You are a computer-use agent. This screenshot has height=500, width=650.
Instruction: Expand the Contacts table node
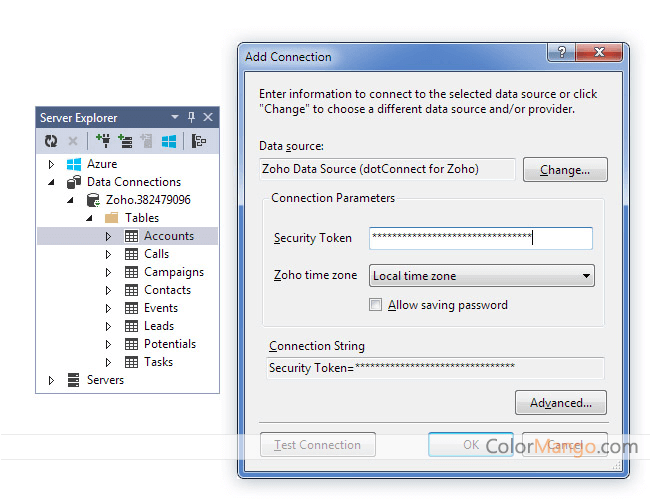108,290
